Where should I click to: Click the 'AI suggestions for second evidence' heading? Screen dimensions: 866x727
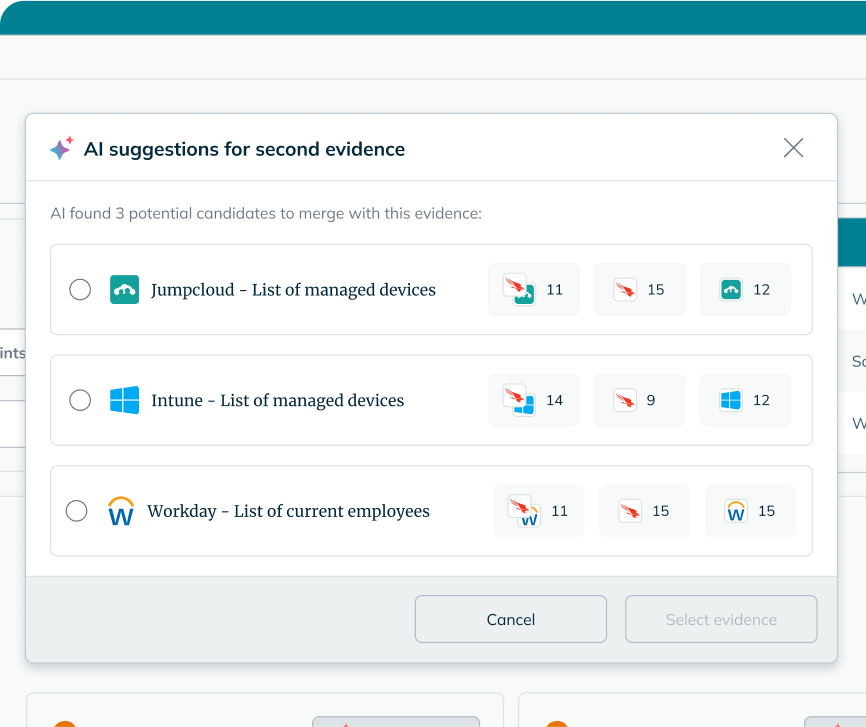coord(244,149)
